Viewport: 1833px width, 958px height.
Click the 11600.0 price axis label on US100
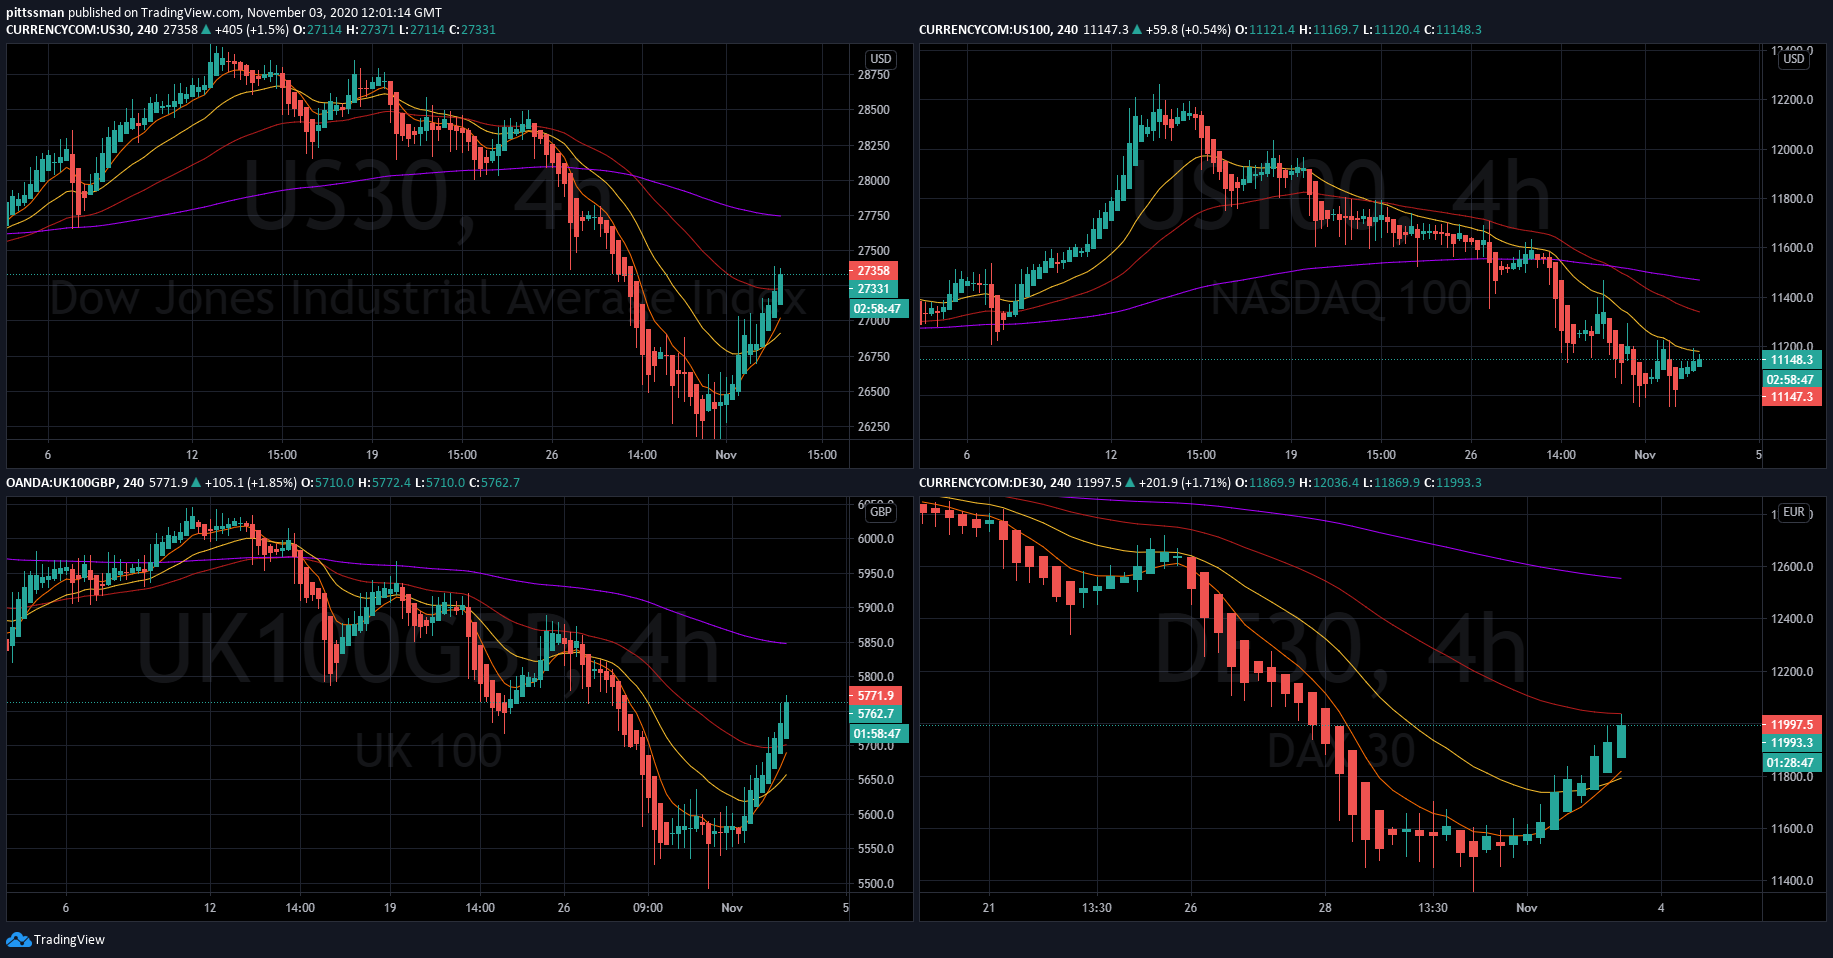1792,248
